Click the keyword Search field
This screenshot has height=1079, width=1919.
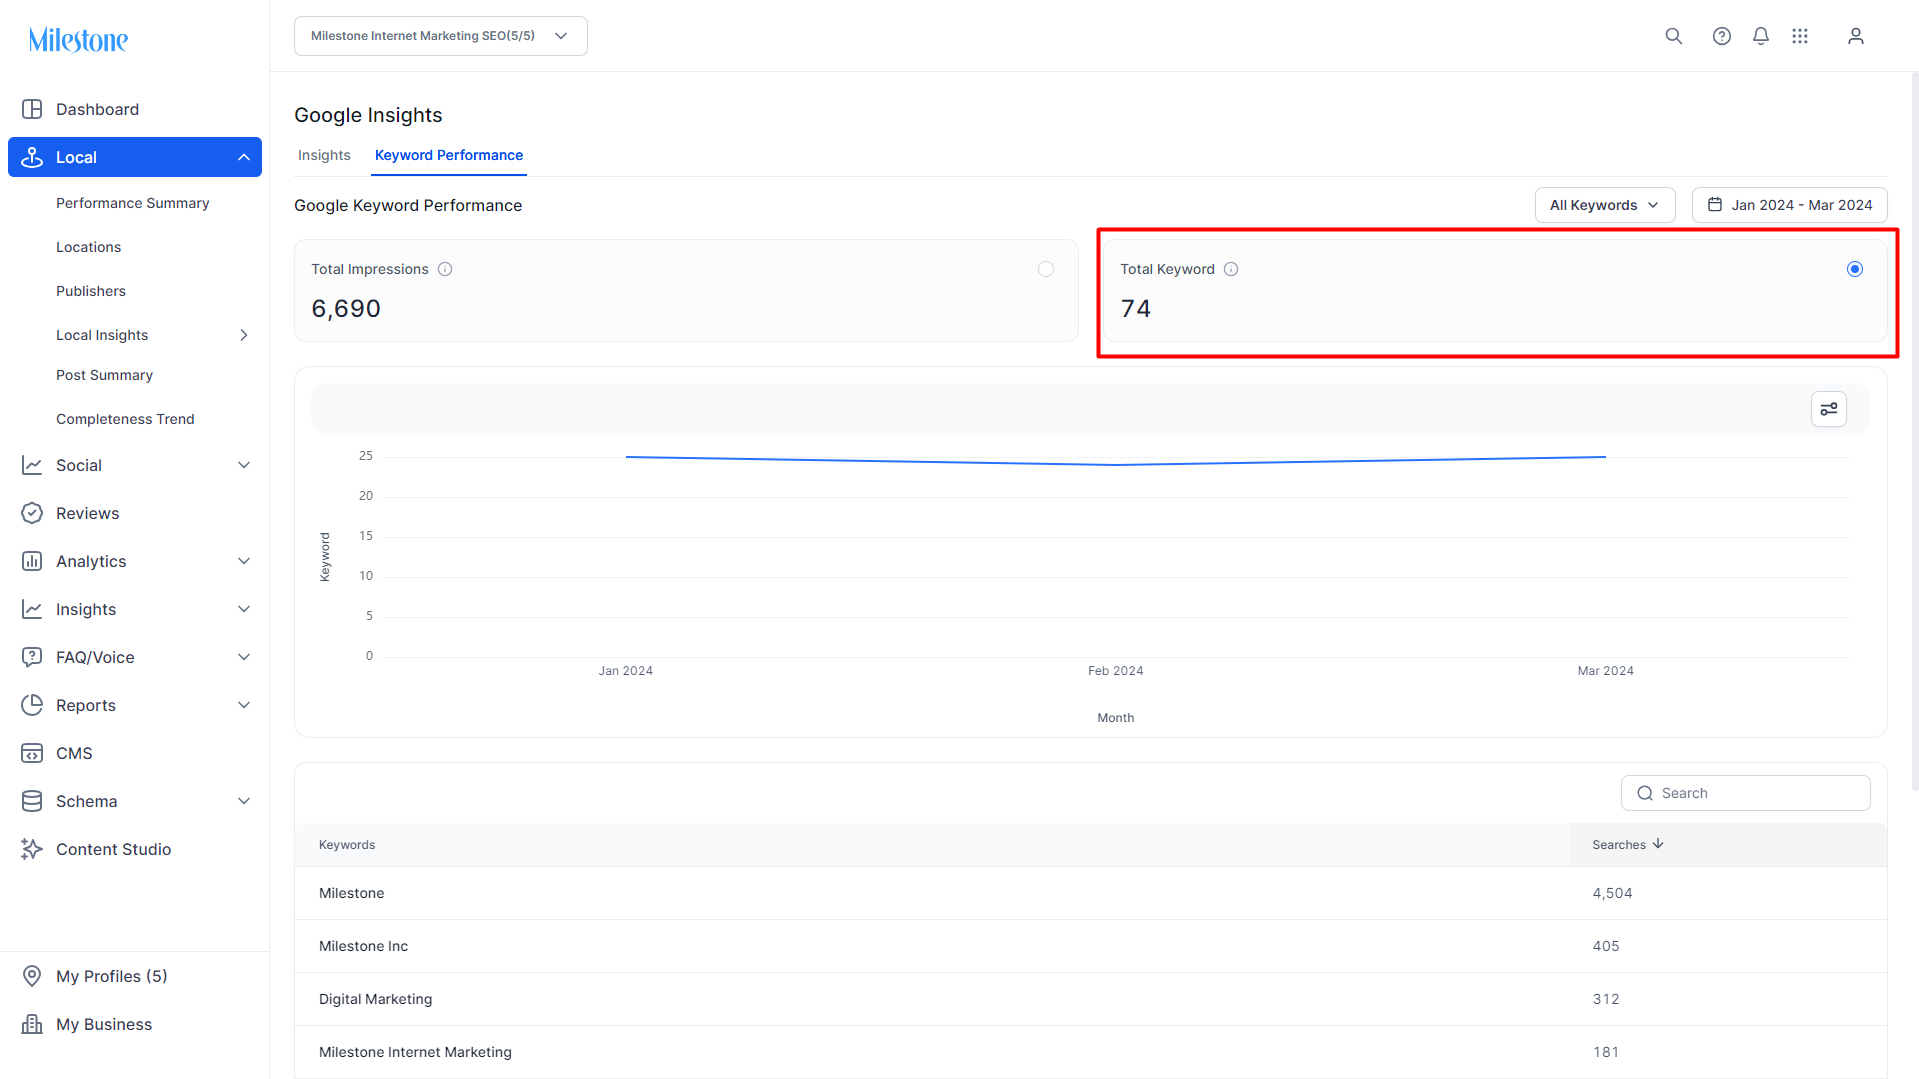tap(1745, 793)
